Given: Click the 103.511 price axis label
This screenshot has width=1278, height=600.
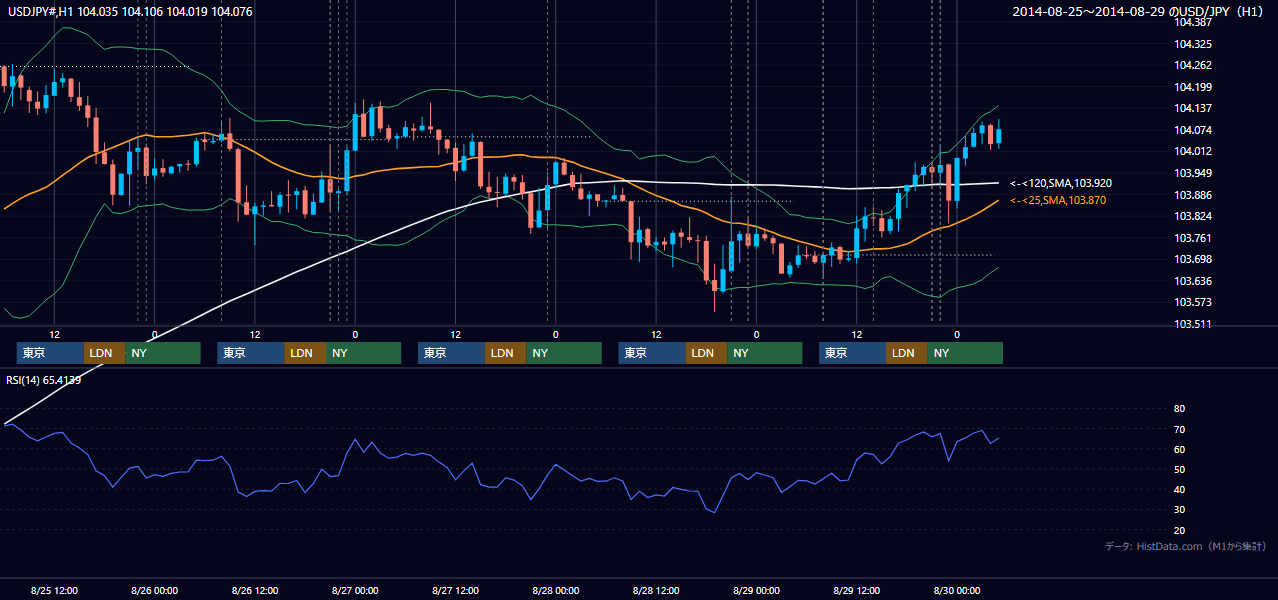Looking at the screenshot, I should 1193,323.
